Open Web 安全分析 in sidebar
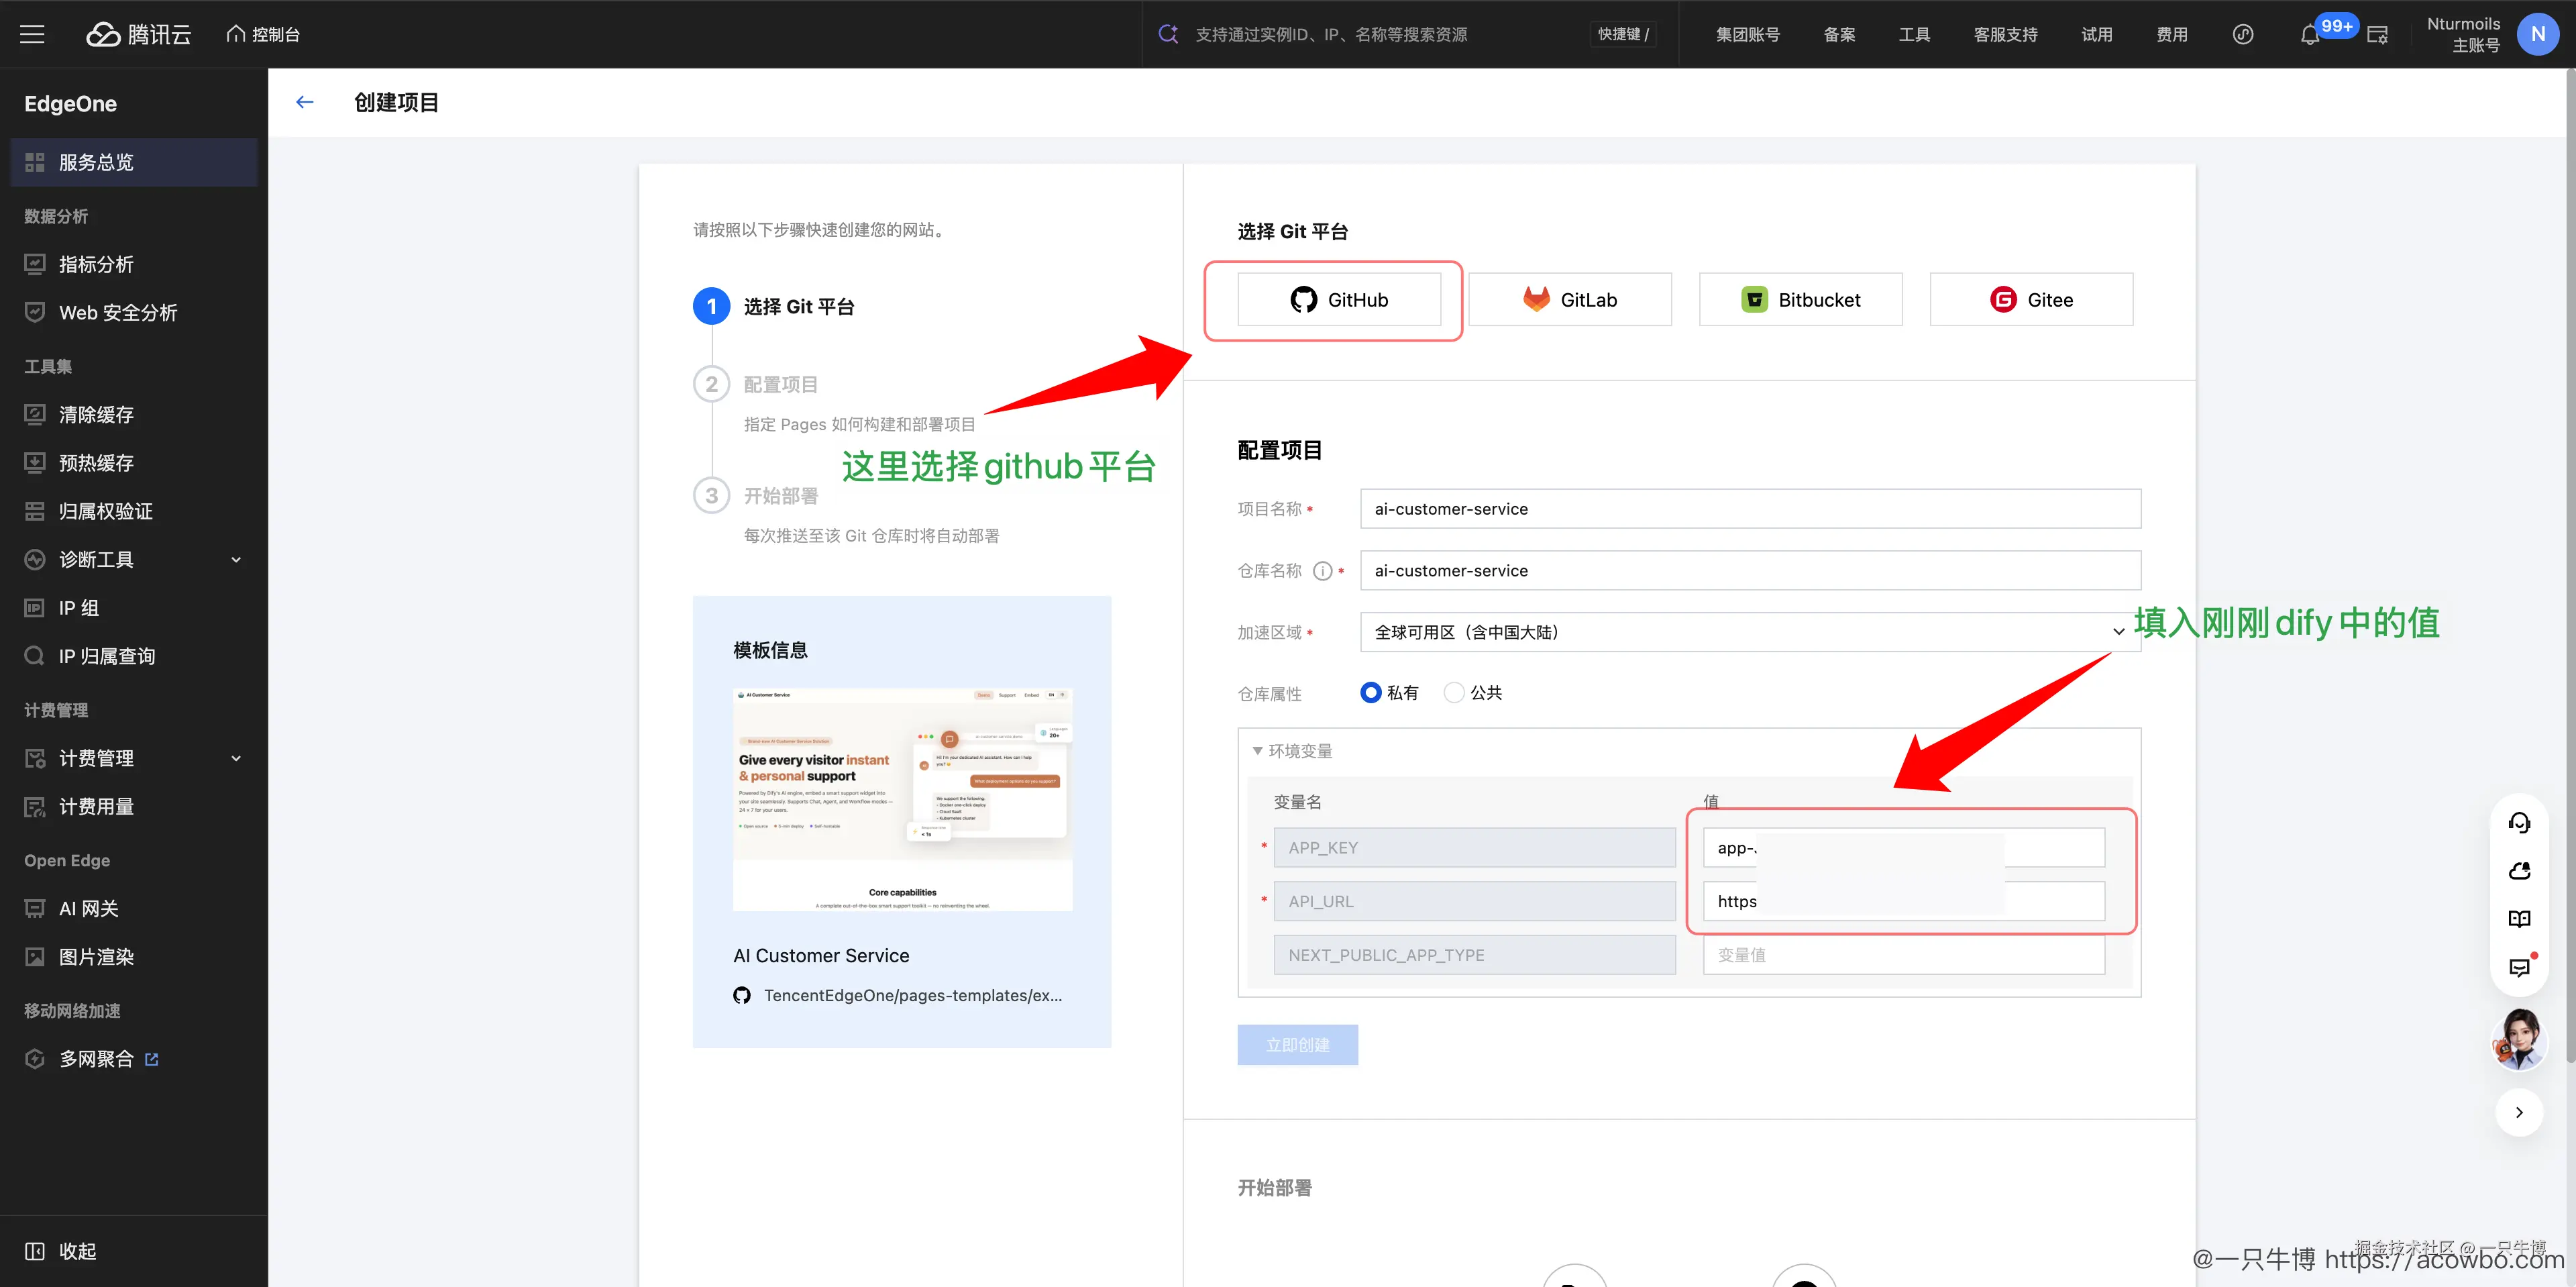 coord(134,312)
